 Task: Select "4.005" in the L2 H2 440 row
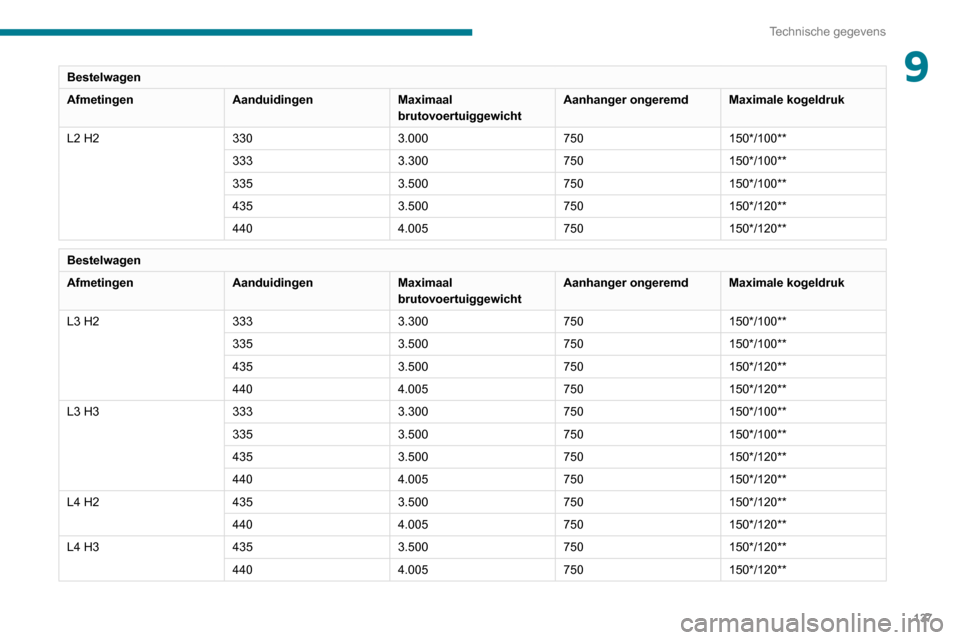(413, 228)
